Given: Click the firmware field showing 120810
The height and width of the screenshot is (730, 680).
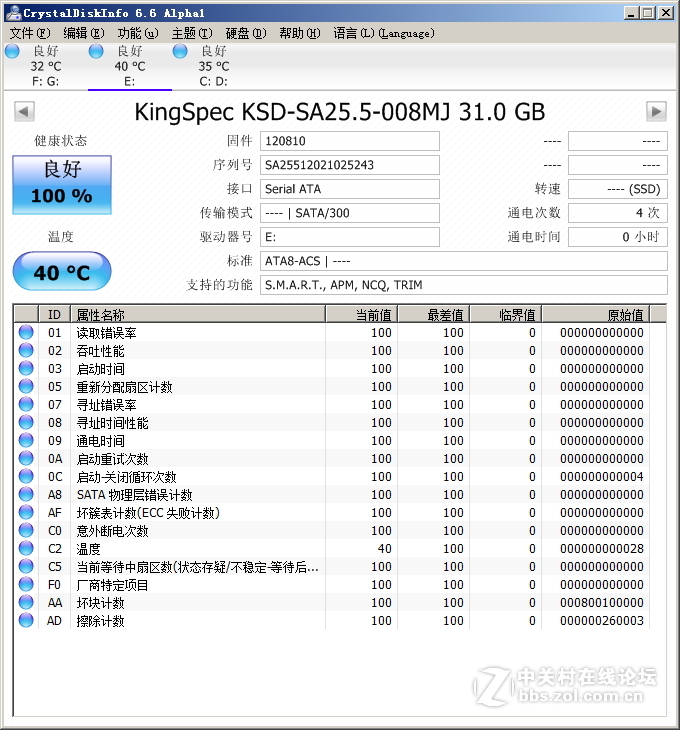Looking at the screenshot, I should click(350, 141).
